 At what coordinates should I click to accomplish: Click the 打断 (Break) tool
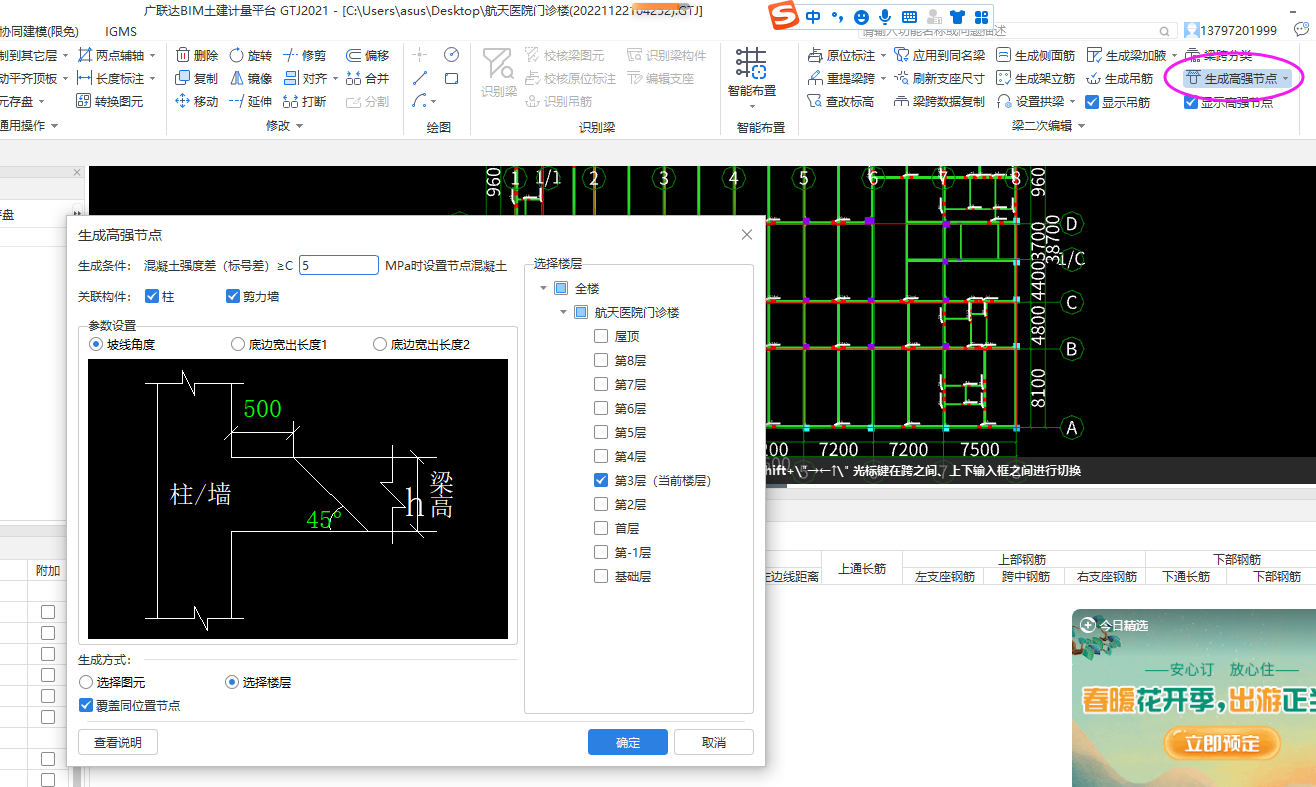pos(304,101)
